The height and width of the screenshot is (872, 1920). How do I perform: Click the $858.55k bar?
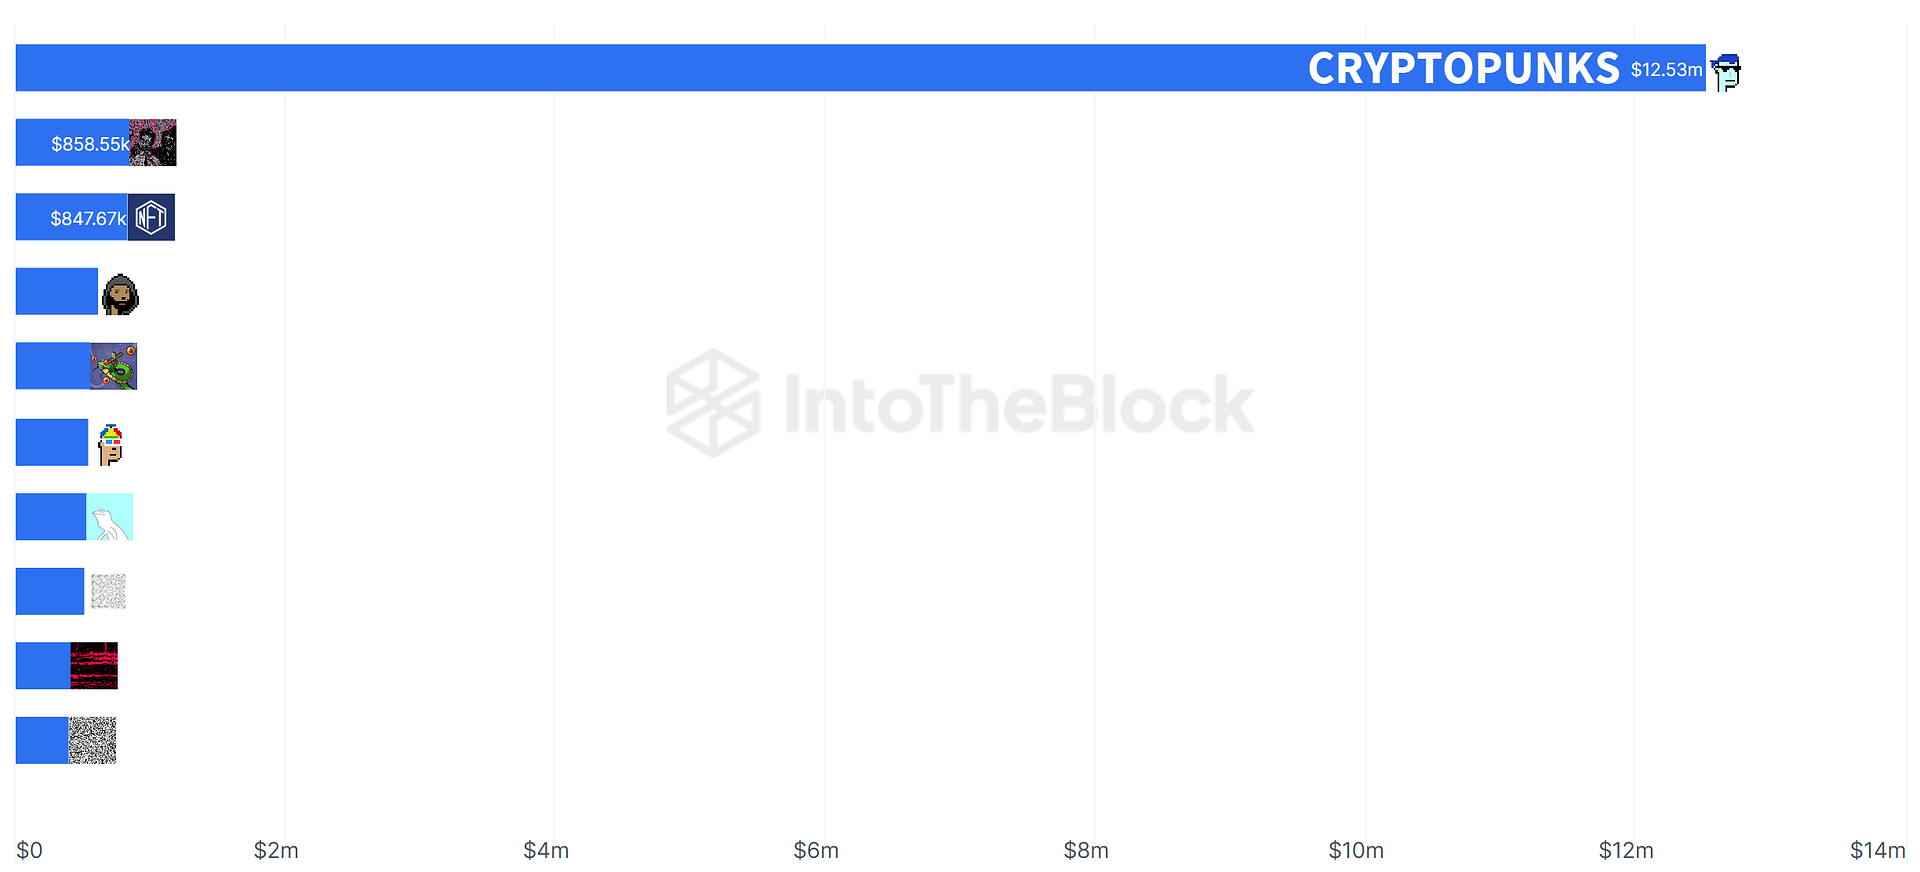coord(72,143)
